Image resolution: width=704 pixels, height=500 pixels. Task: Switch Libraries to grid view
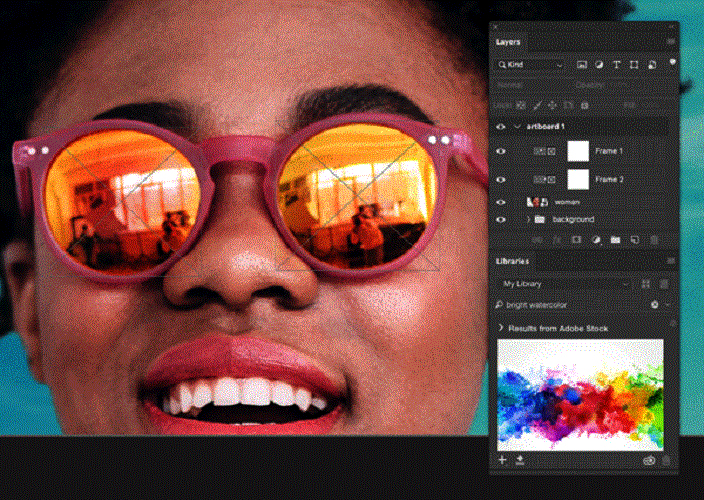[646, 284]
